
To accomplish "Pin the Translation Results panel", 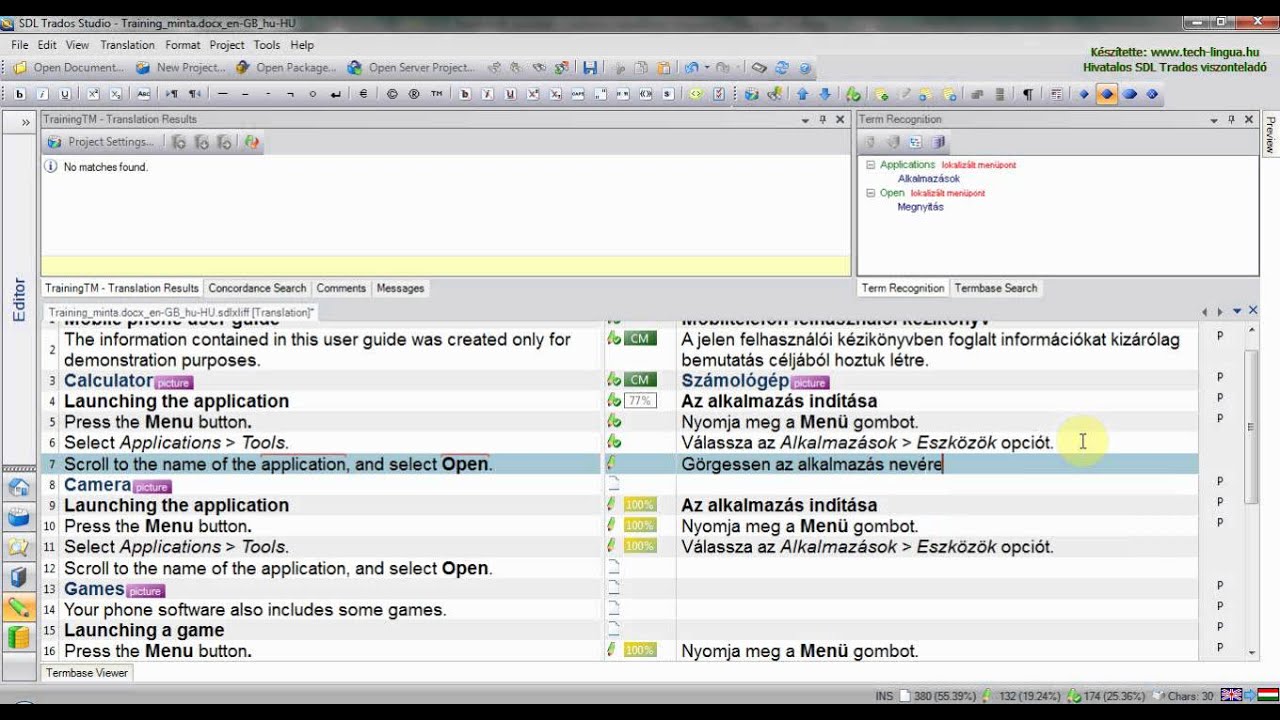I will [823, 119].
